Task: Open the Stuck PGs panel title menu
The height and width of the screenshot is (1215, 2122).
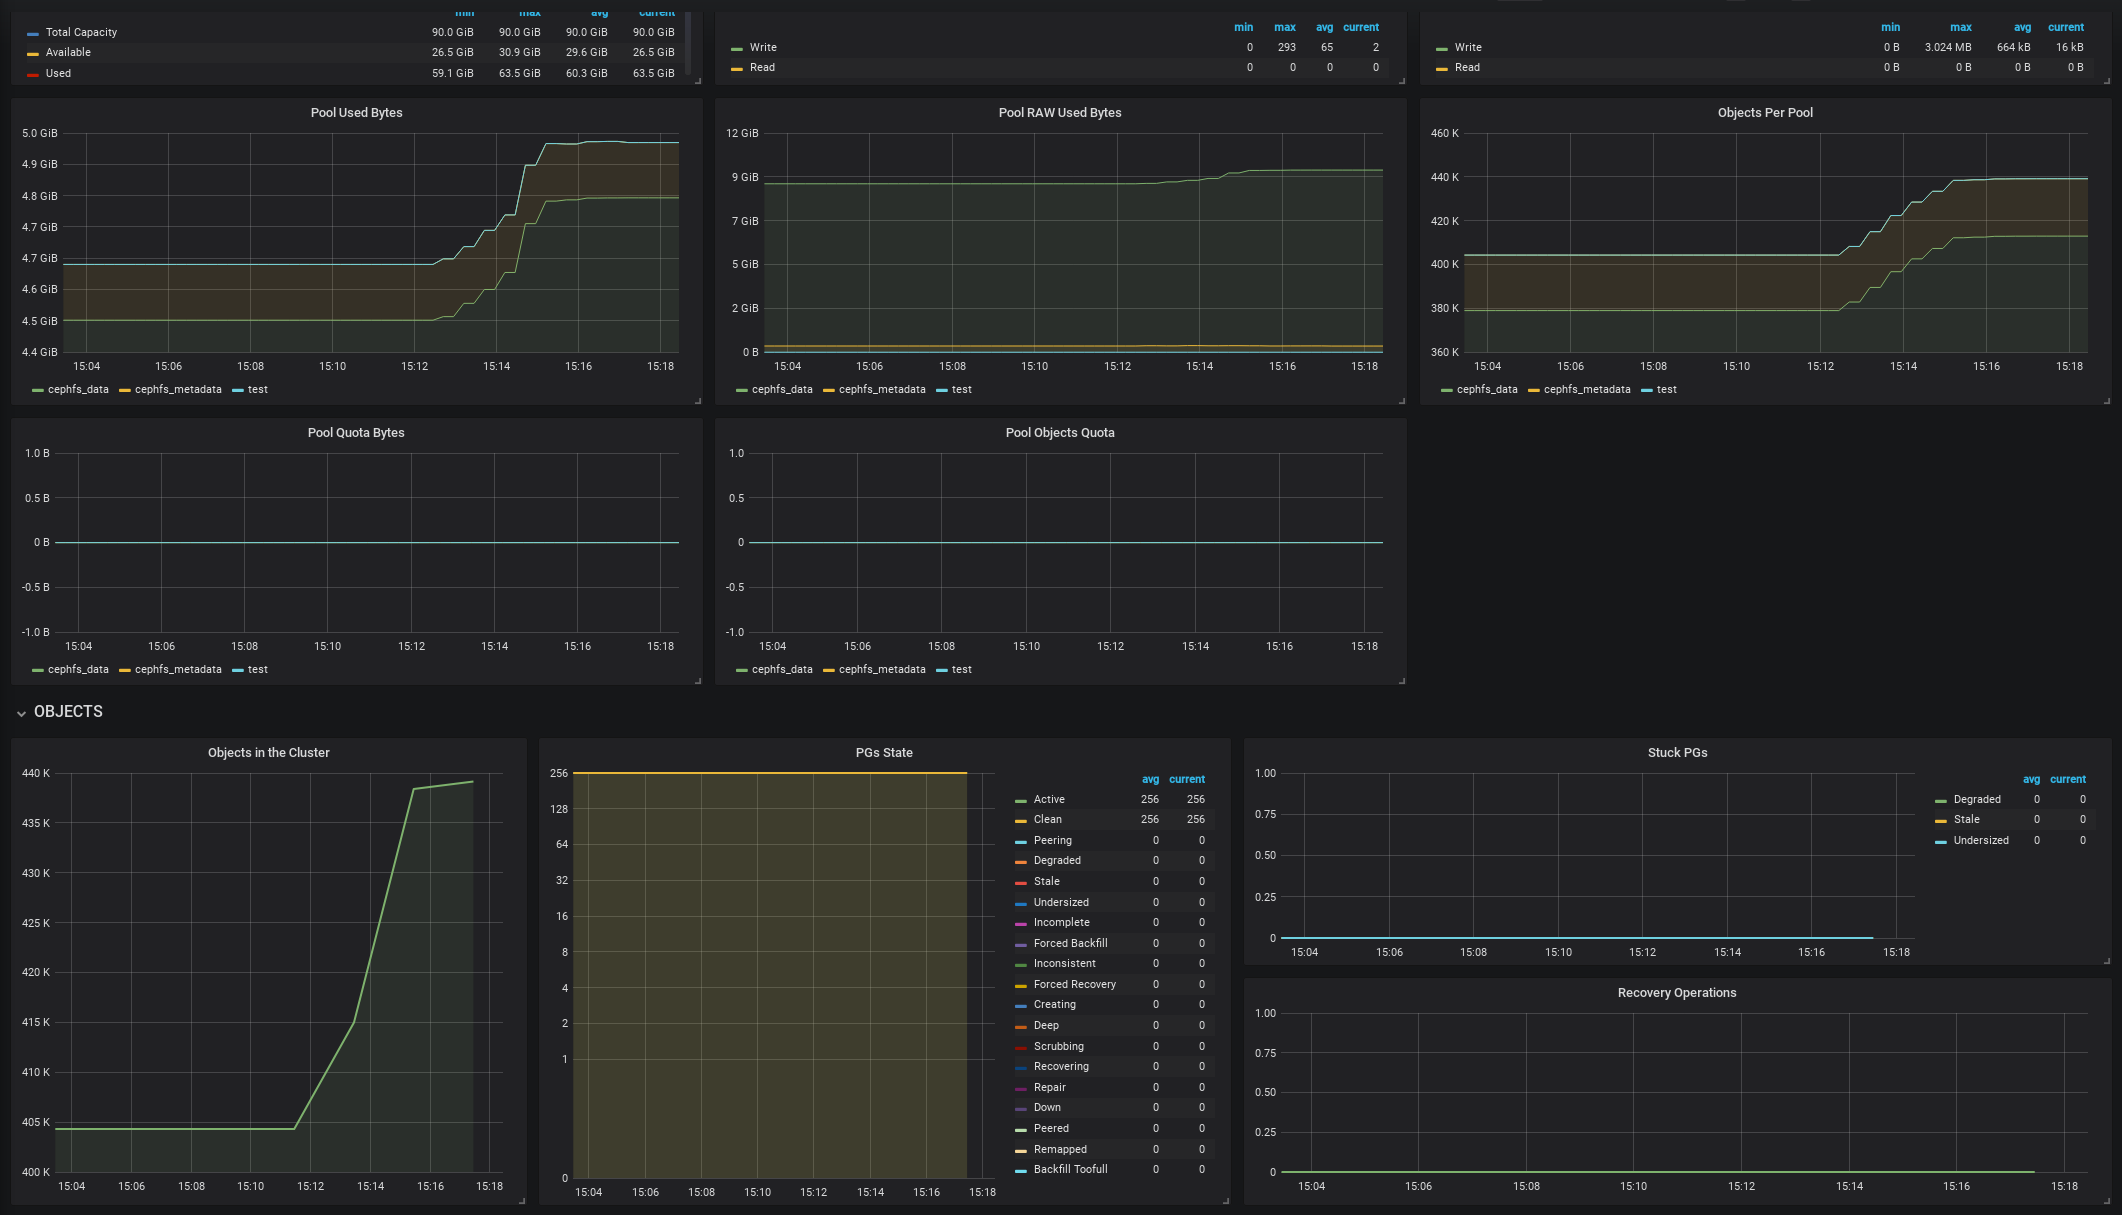Action: tap(1677, 753)
